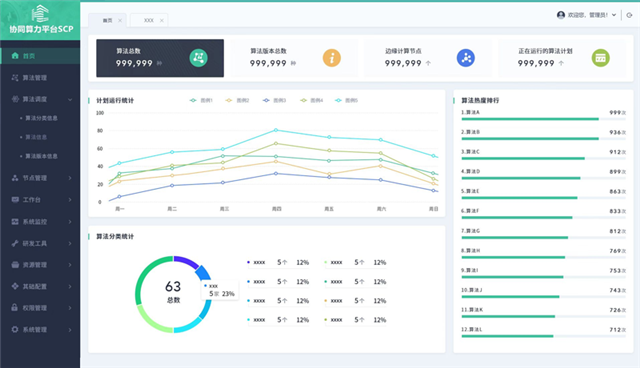This screenshot has width=640, height=368.
Task: Click the 743次 ranking value
Action: tap(618, 290)
